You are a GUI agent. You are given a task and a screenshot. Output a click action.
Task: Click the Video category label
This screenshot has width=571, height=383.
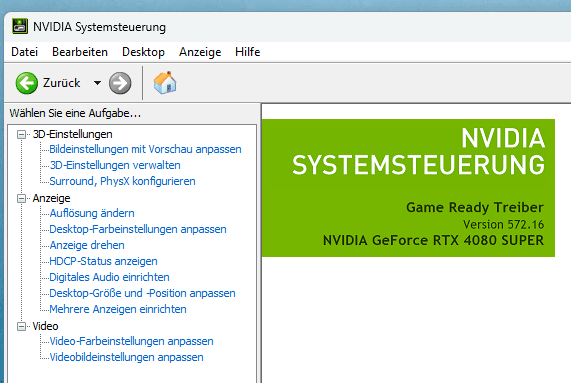point(45,326)
